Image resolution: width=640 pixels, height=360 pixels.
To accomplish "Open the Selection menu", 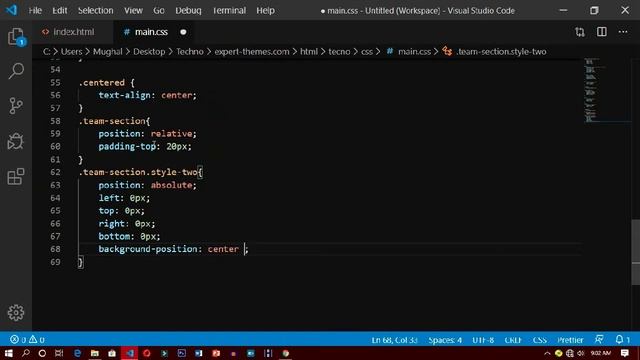I will (x=96, y=10).
